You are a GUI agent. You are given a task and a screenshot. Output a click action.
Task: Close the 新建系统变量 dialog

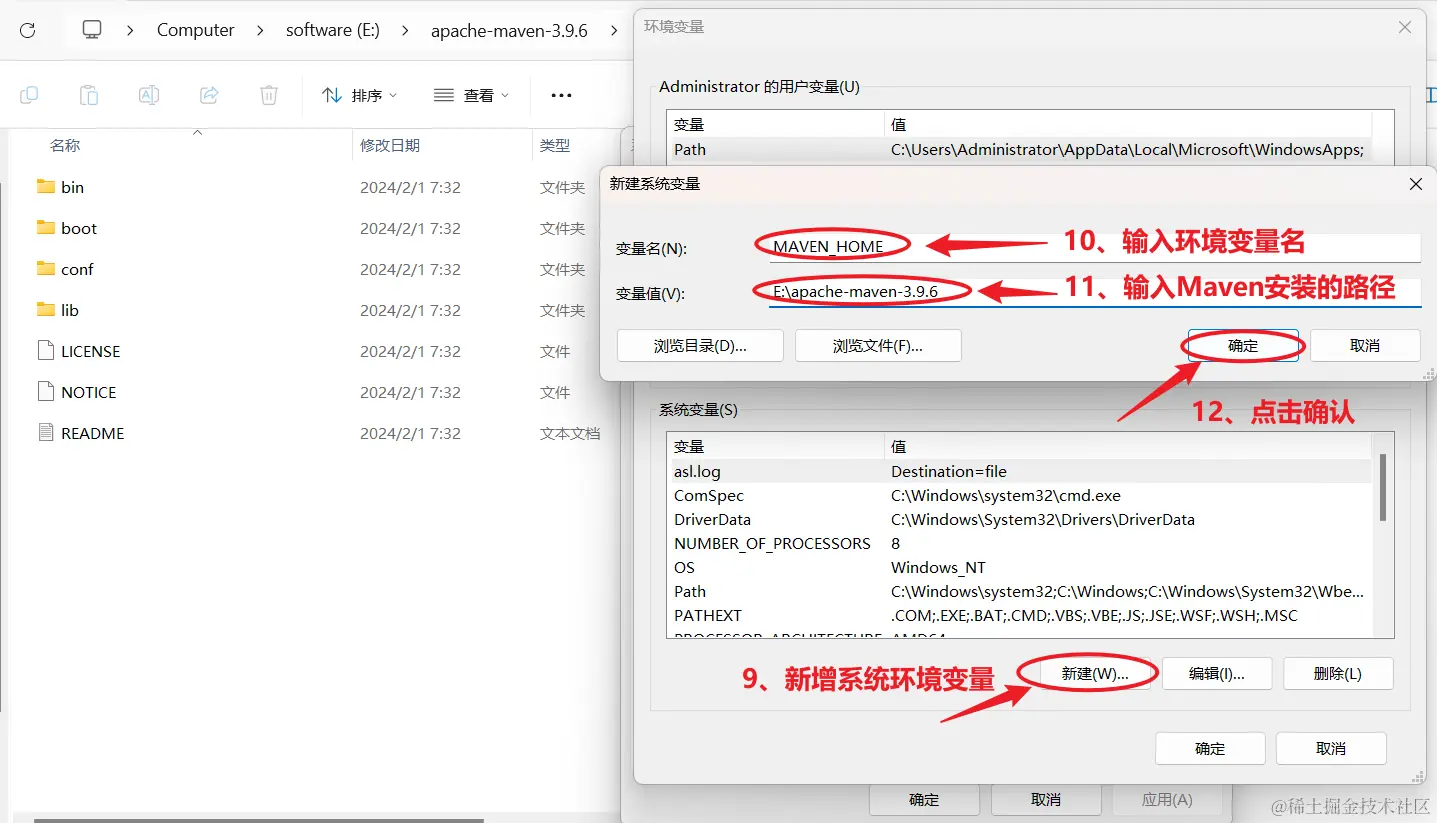tap(1415, 184)
